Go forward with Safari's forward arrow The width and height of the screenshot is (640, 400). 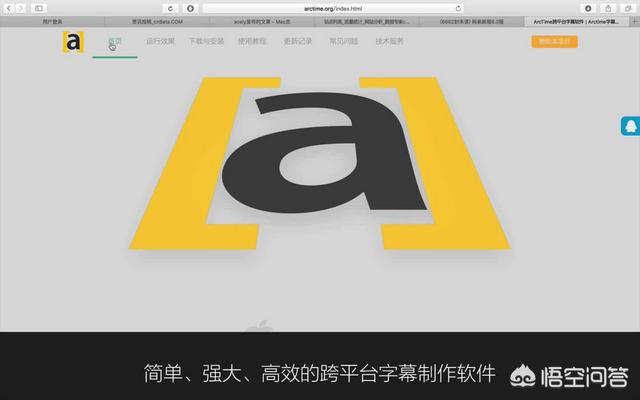coord(20,8)
